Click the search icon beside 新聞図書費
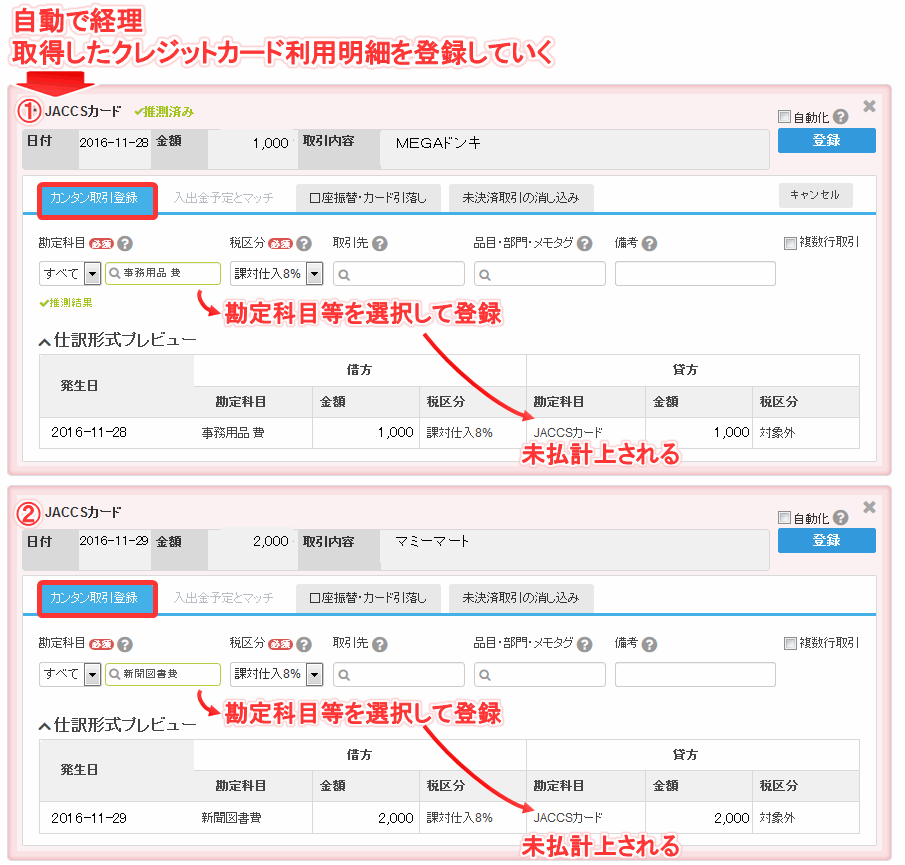 [115, 675]
